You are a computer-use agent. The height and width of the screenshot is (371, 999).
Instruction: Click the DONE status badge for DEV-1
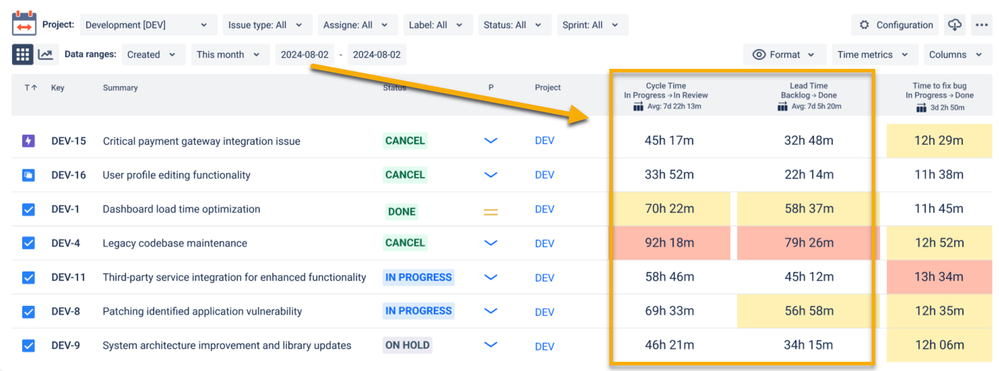click(x=401, y=212)
